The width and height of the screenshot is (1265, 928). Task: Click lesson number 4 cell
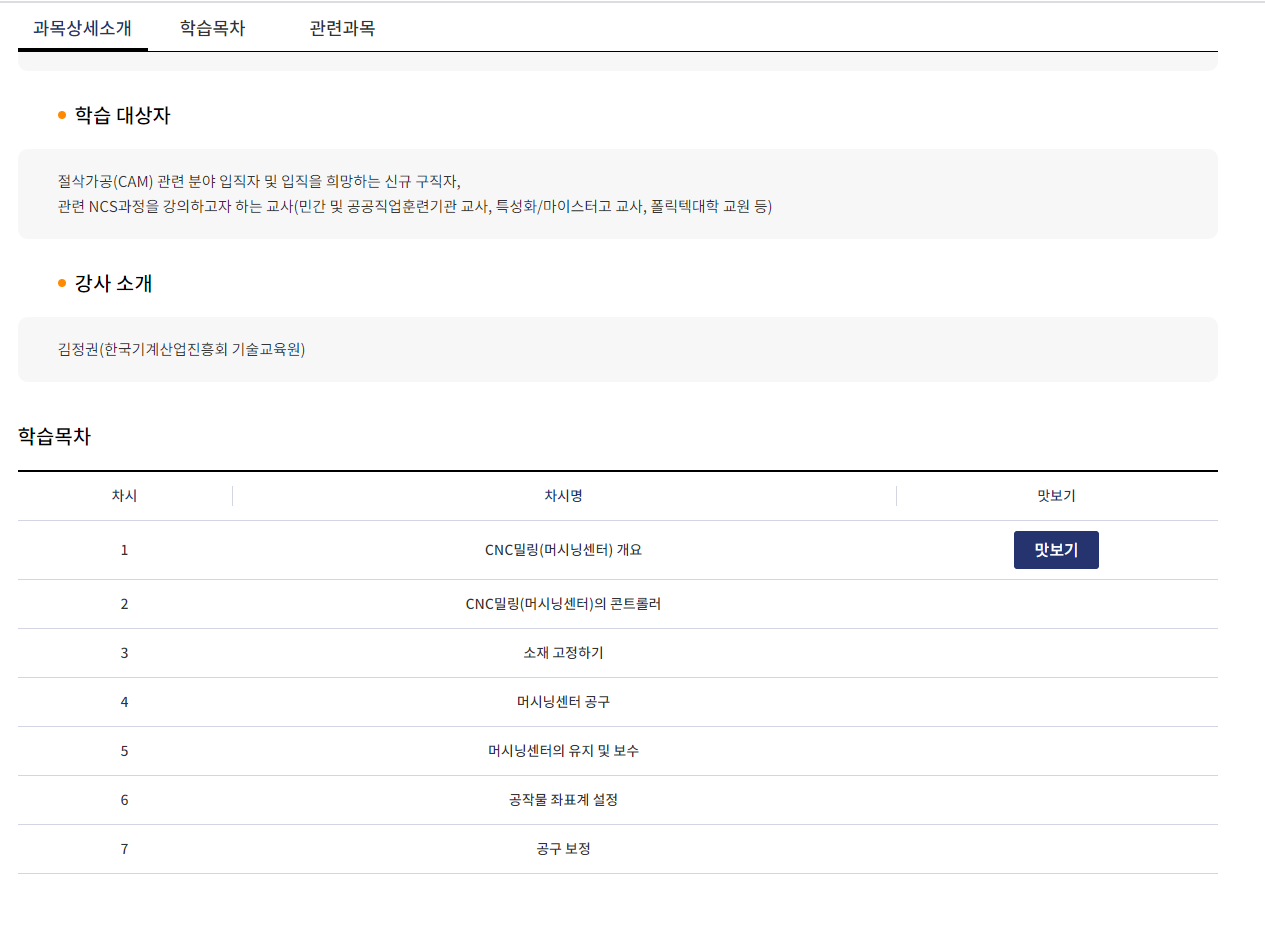124,702
